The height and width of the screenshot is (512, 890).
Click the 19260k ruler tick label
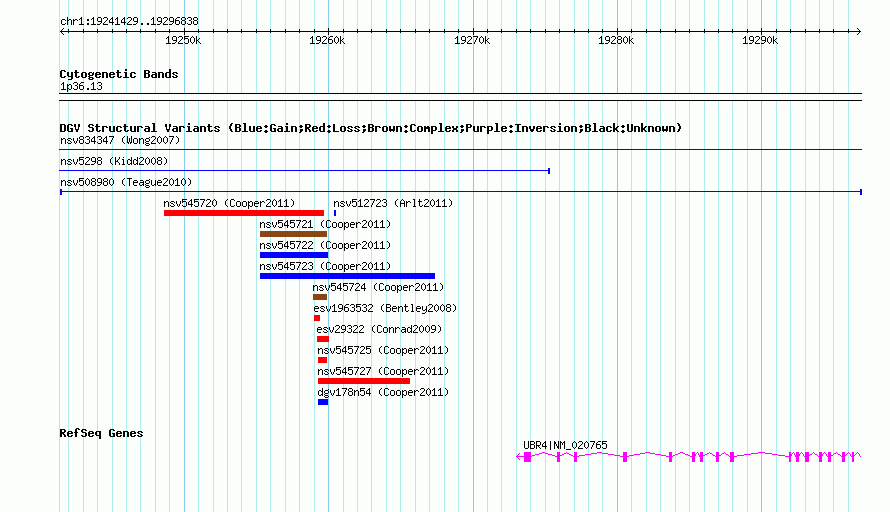point(327,41)
